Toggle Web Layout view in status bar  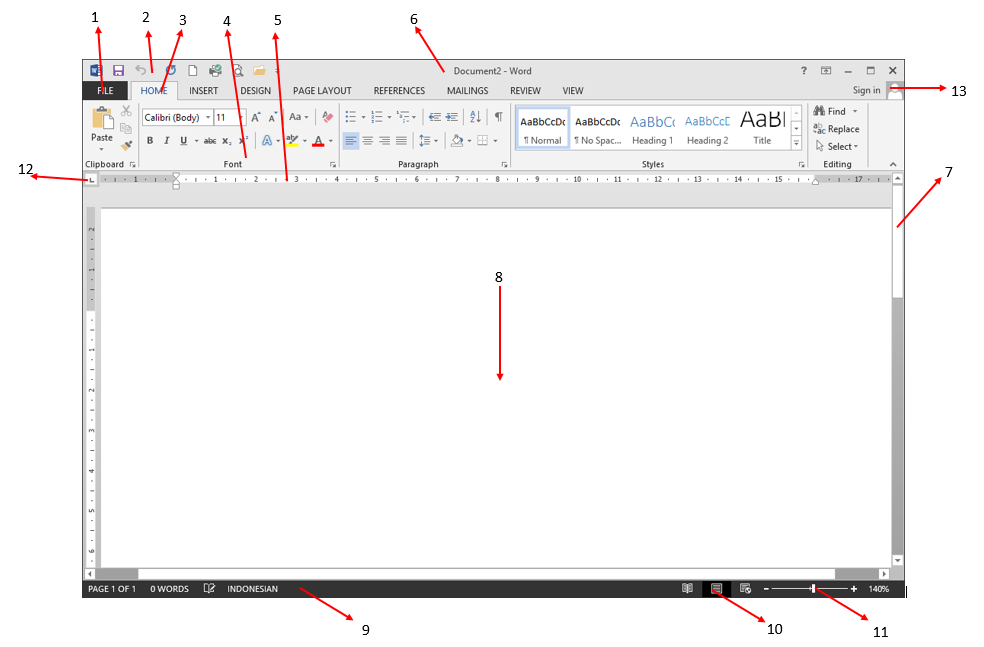745,589
